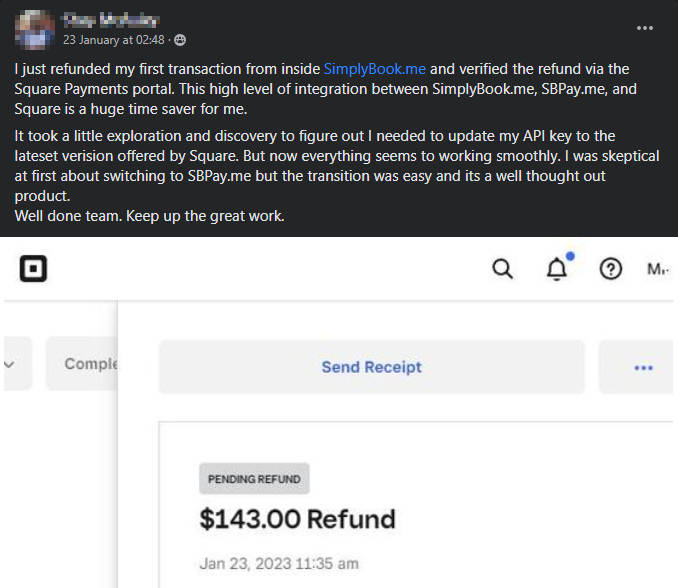The width and height of the screenshot is (678, 588).
Task: Open the Facebook post options menu
Action: pos(644,28)
